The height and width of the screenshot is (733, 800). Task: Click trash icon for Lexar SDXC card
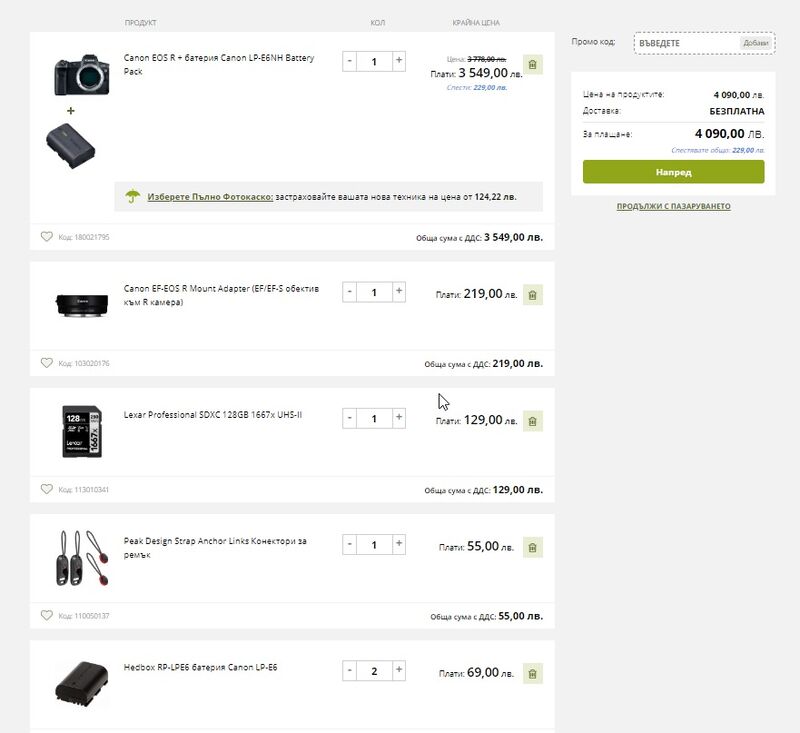coord(532,421)
